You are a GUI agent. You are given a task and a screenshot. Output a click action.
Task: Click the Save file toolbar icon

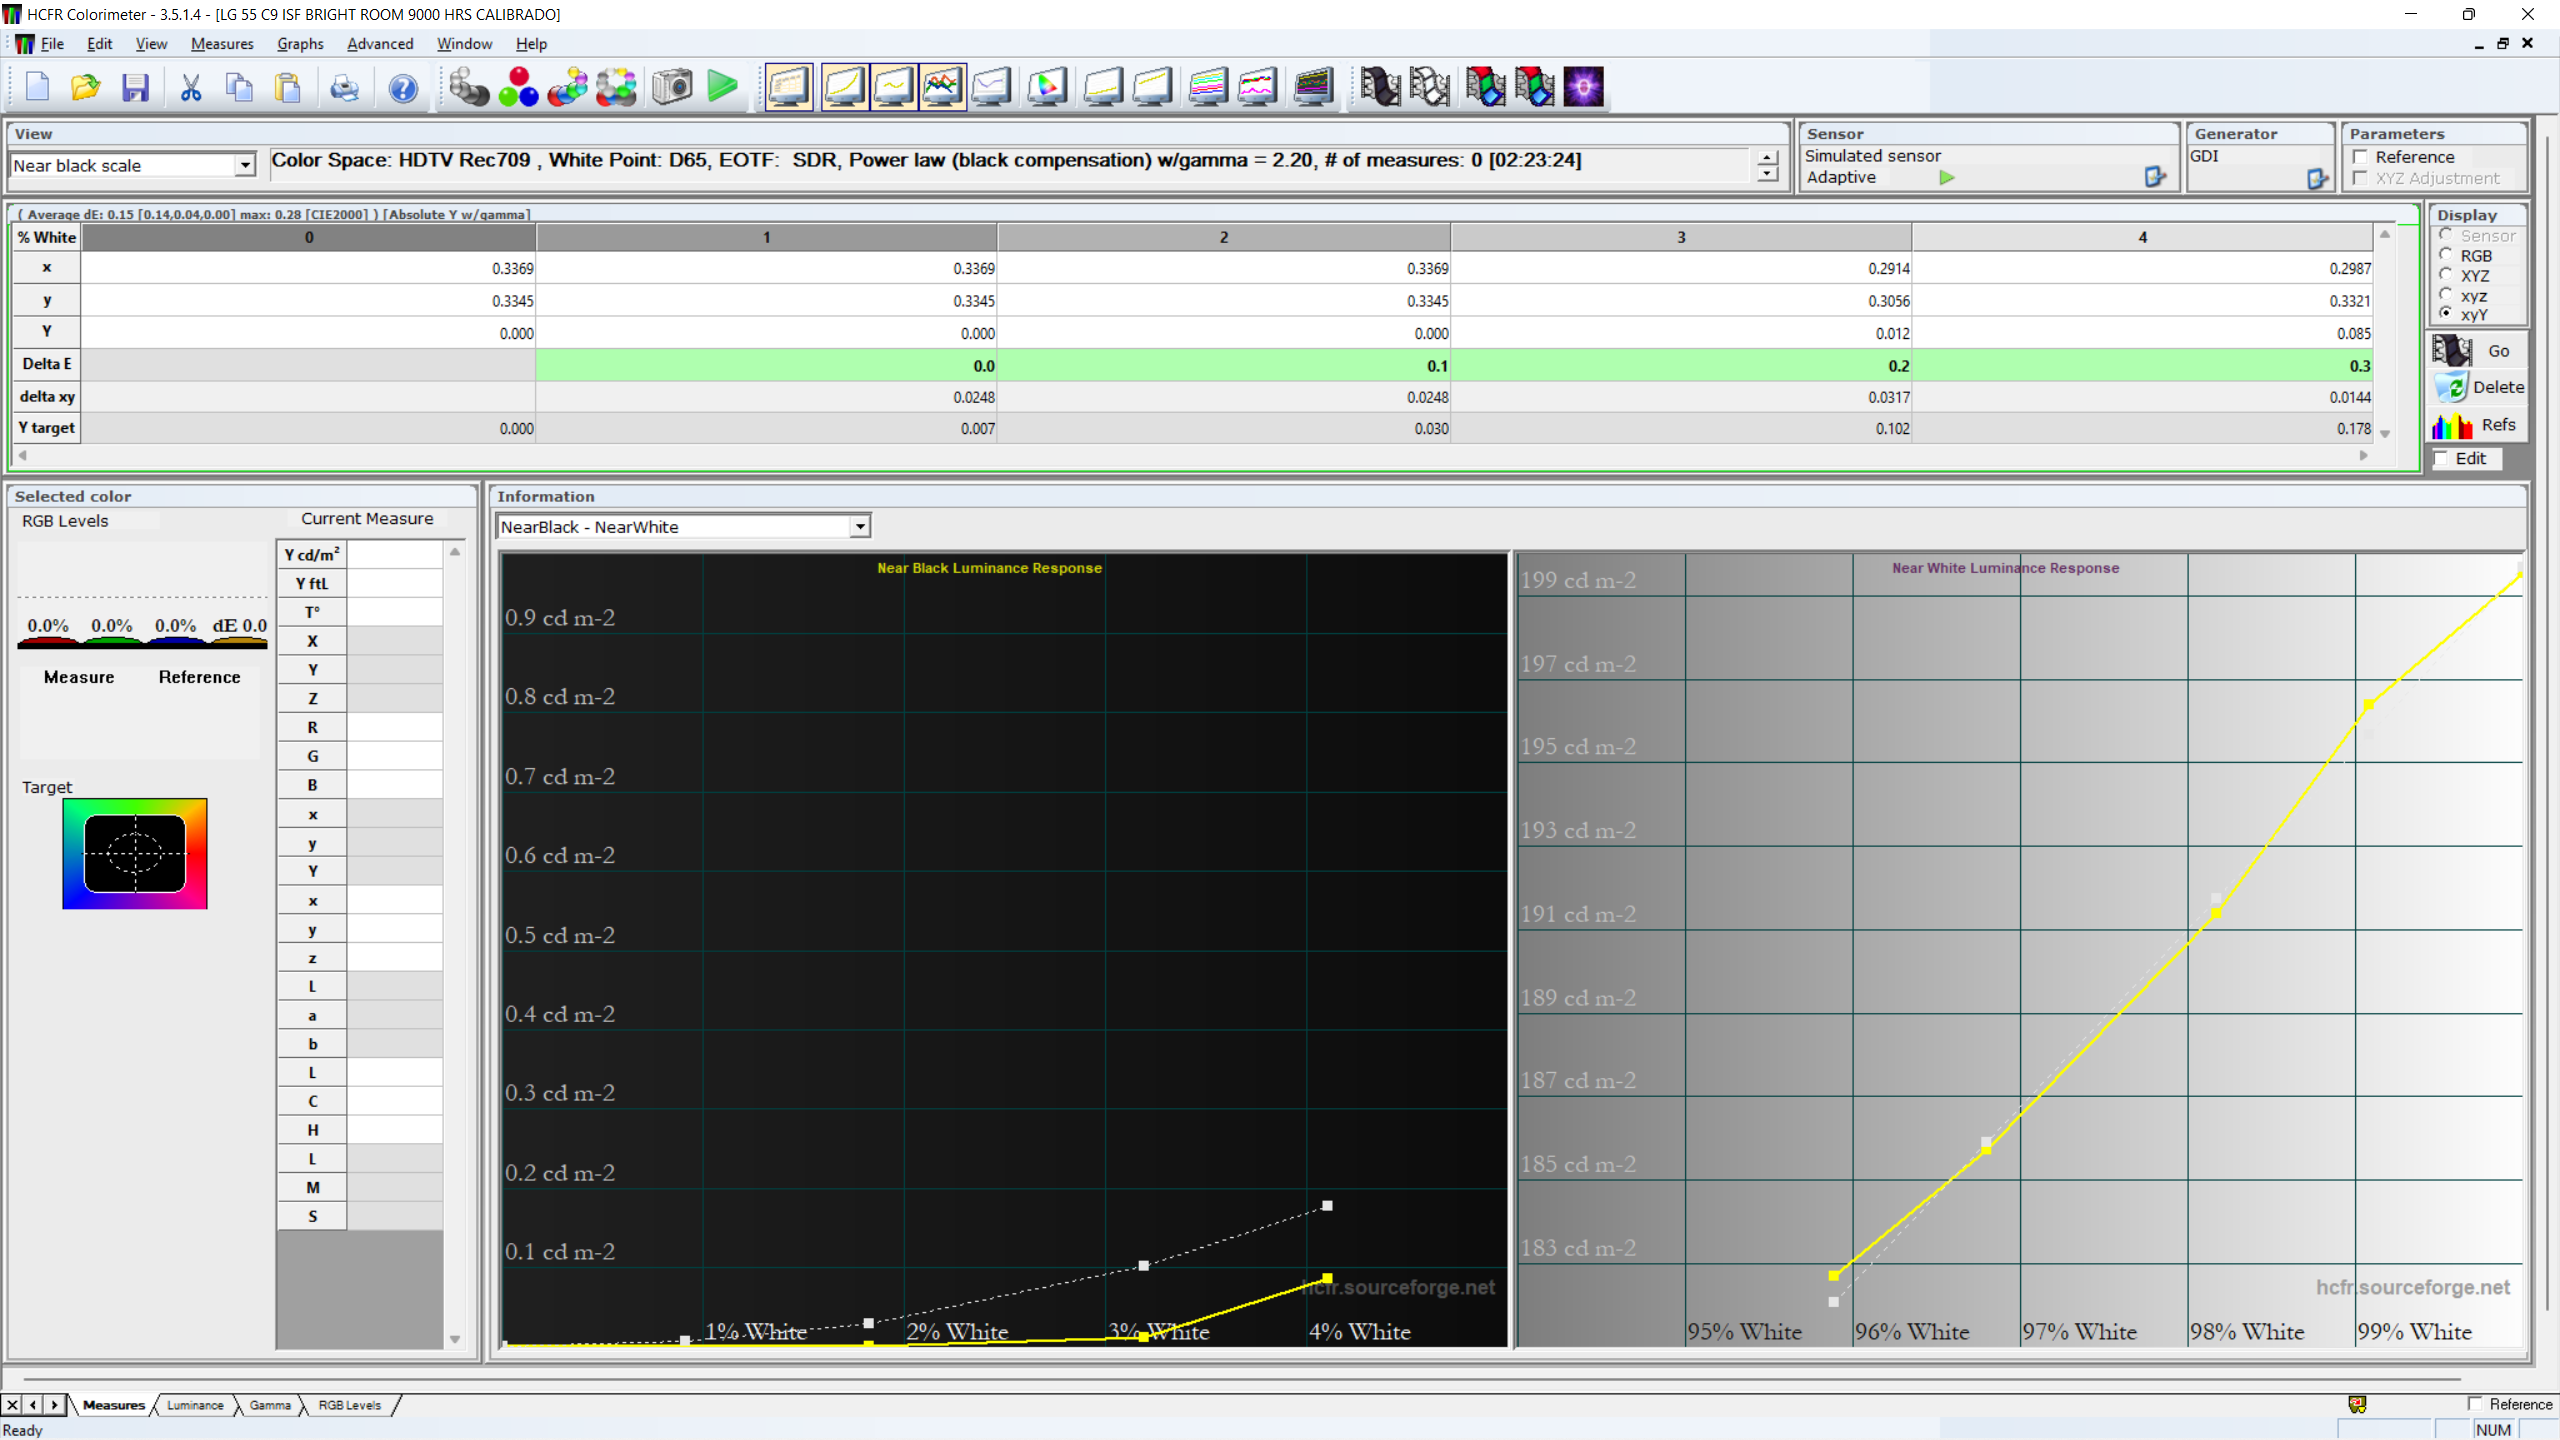click(135, 88)
